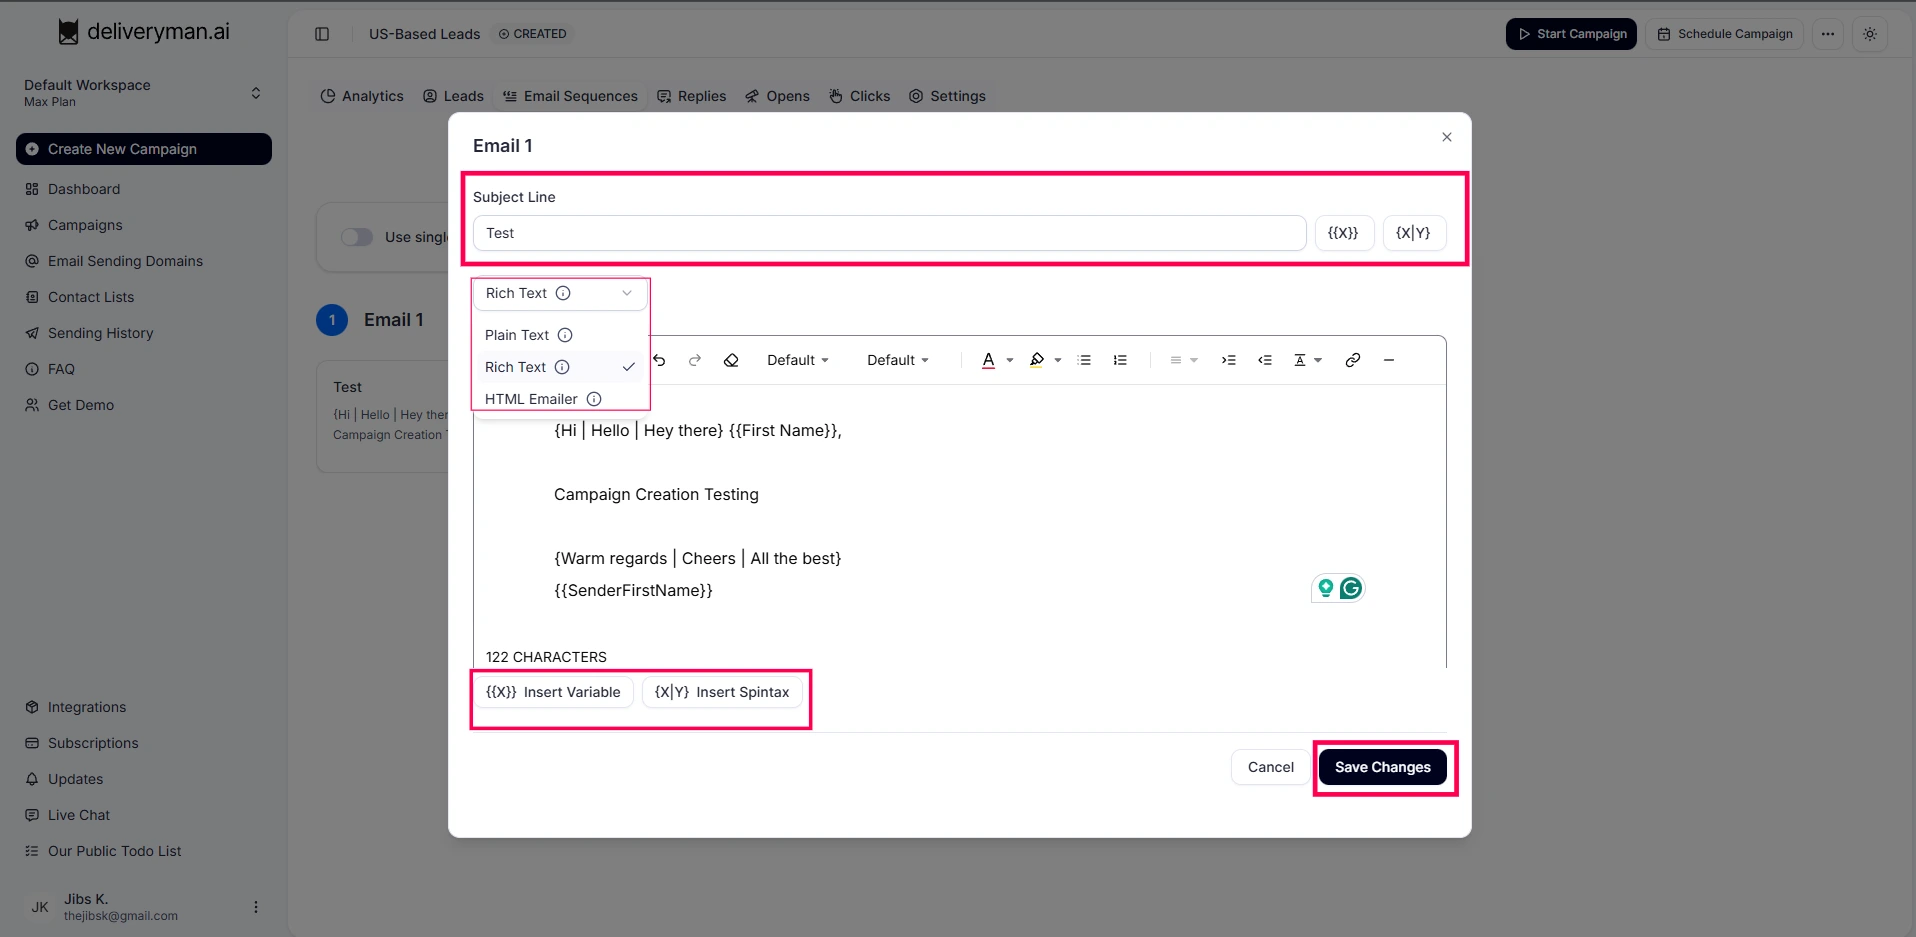The width and height of the screenshot is (1916, 937).
Task: Insert a horizontal line divider
Action: click(1389, 360)
